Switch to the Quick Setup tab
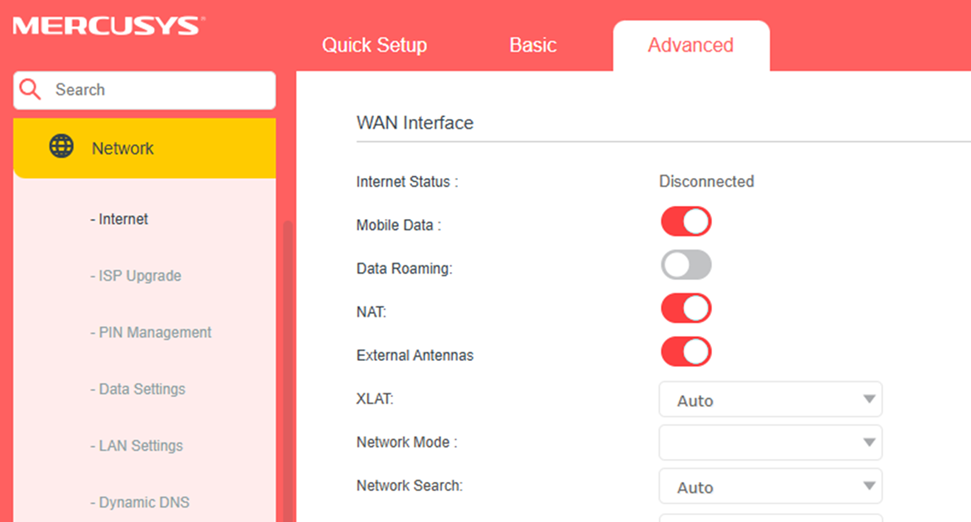Screen dimensions: 971x522 click(x=374, y=45)
